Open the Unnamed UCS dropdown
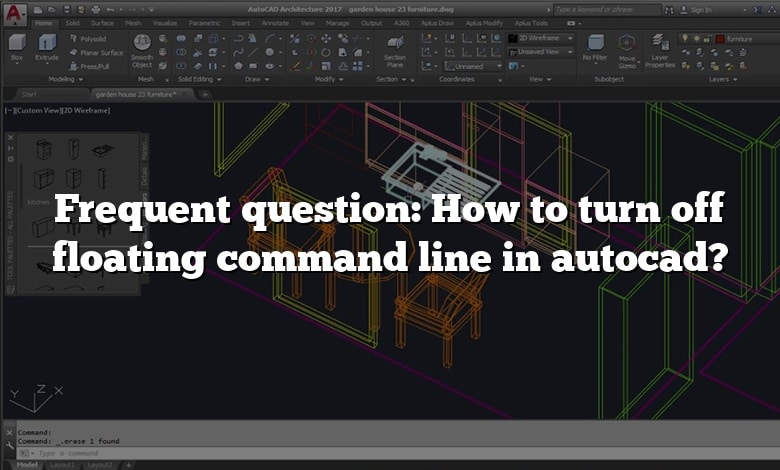 474,66
